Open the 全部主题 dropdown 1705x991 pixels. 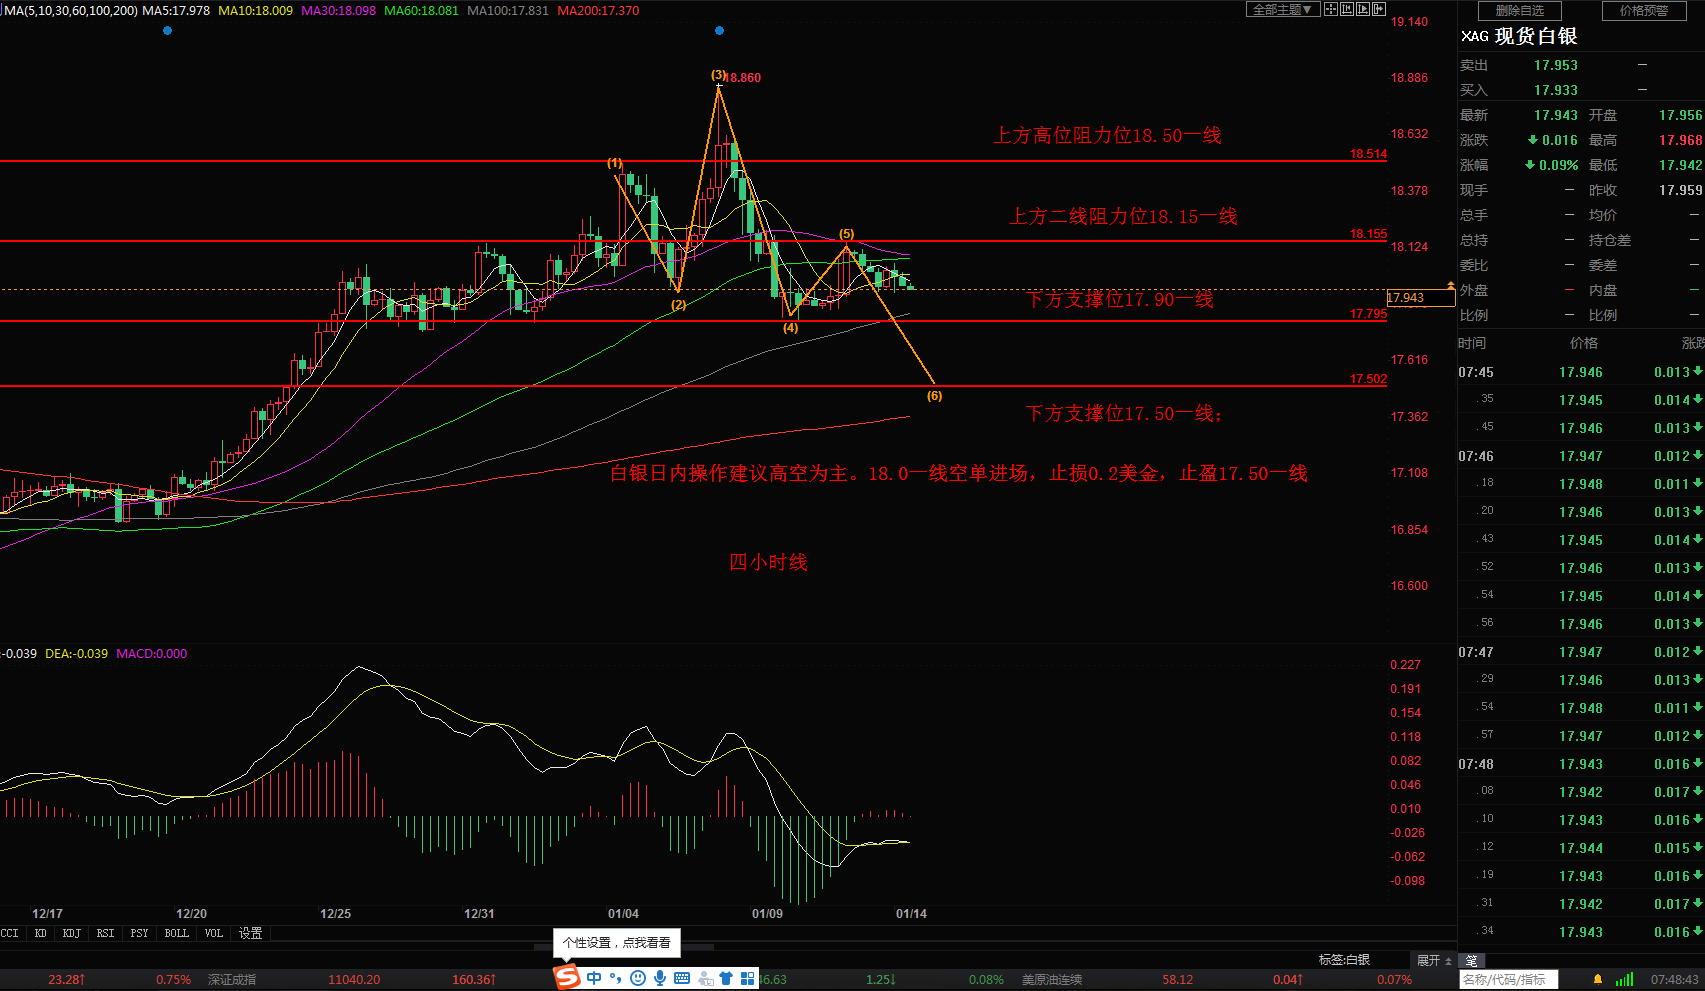1283,9
